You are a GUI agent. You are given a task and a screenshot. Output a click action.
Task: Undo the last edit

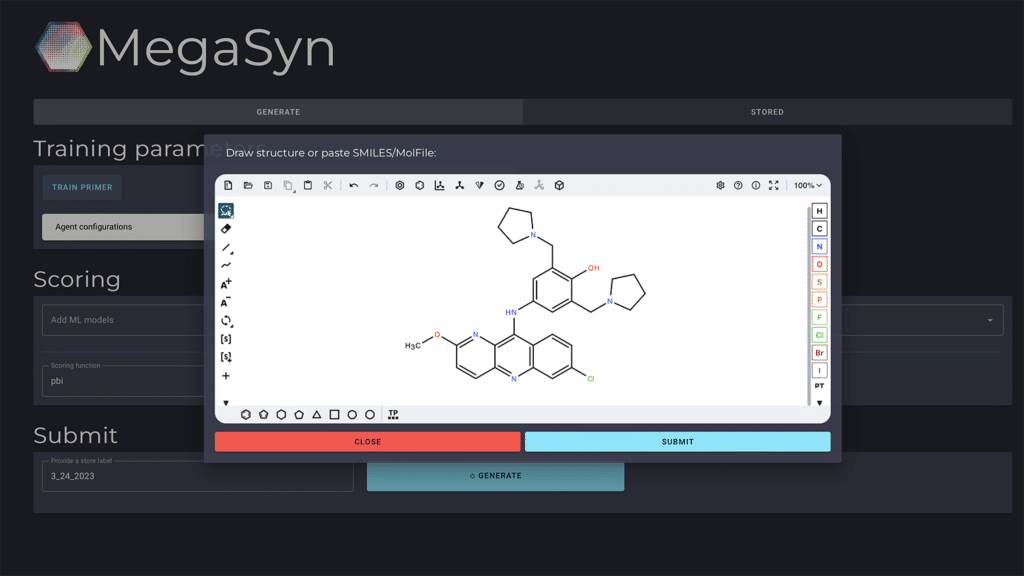[x=353, y=185]
